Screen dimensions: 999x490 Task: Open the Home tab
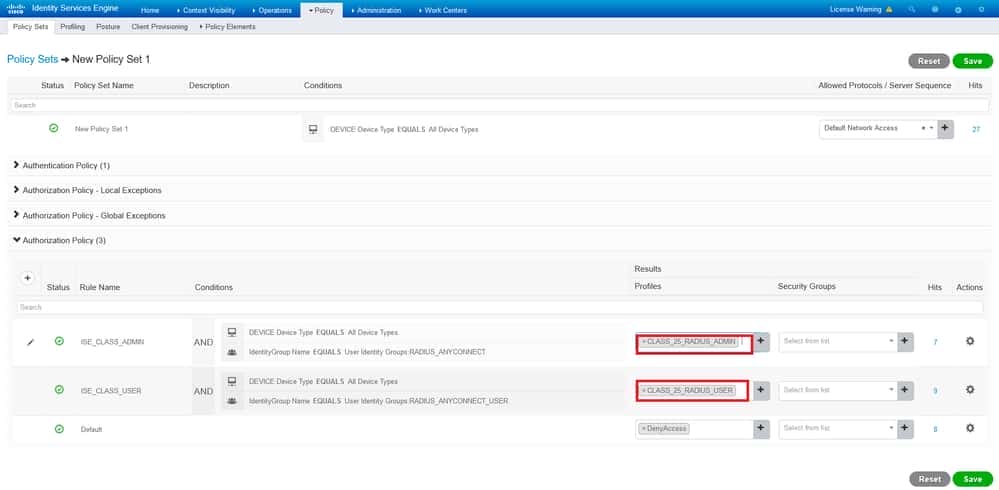coord(150,10)
